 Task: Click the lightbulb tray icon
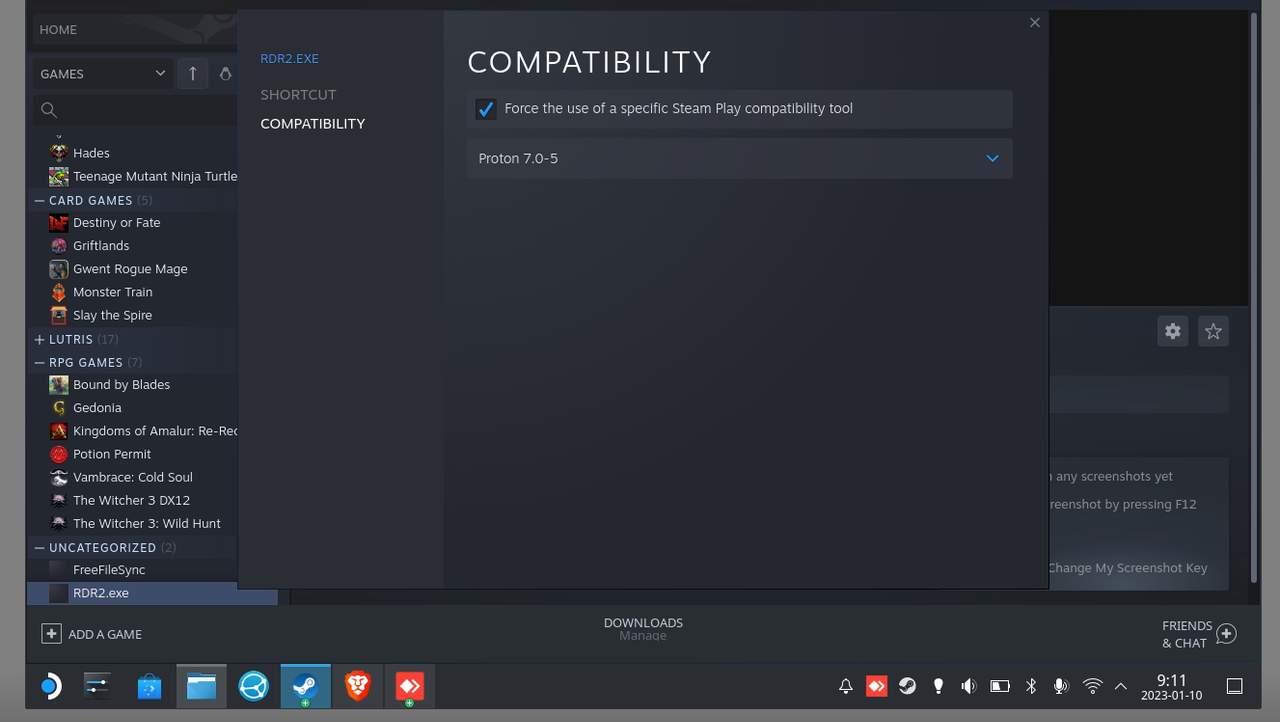[938, 686]
